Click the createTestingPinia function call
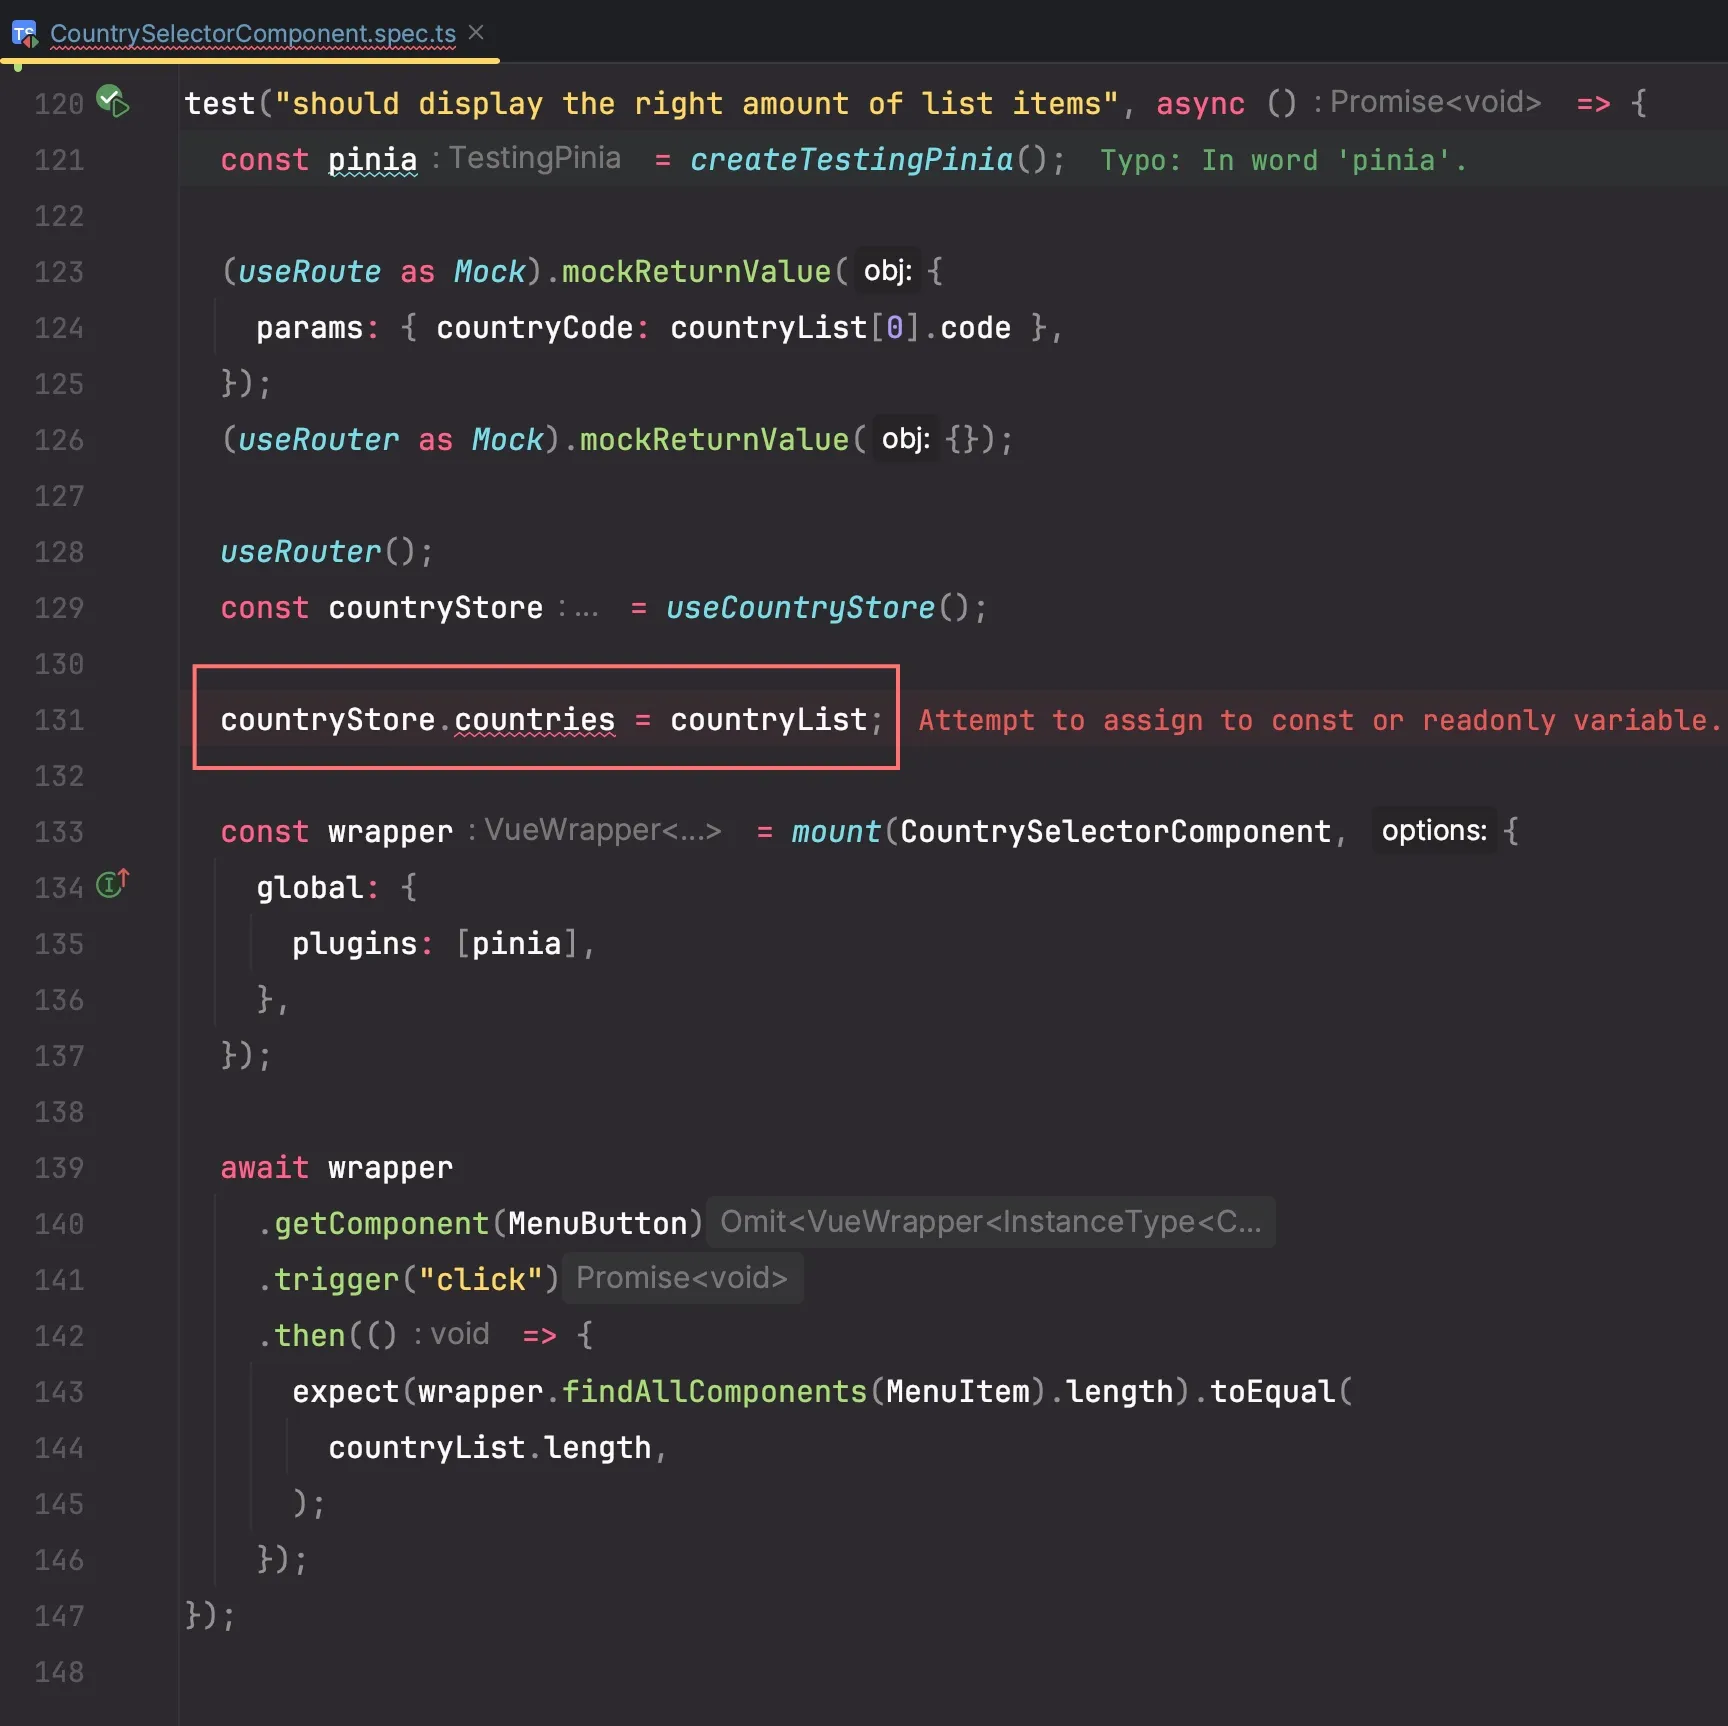 [x=851, y=160]
